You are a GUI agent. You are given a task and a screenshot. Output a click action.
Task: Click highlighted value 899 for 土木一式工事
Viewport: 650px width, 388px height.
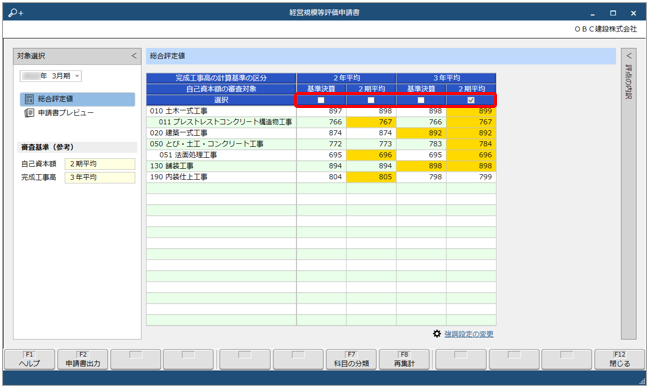point(471,111)
